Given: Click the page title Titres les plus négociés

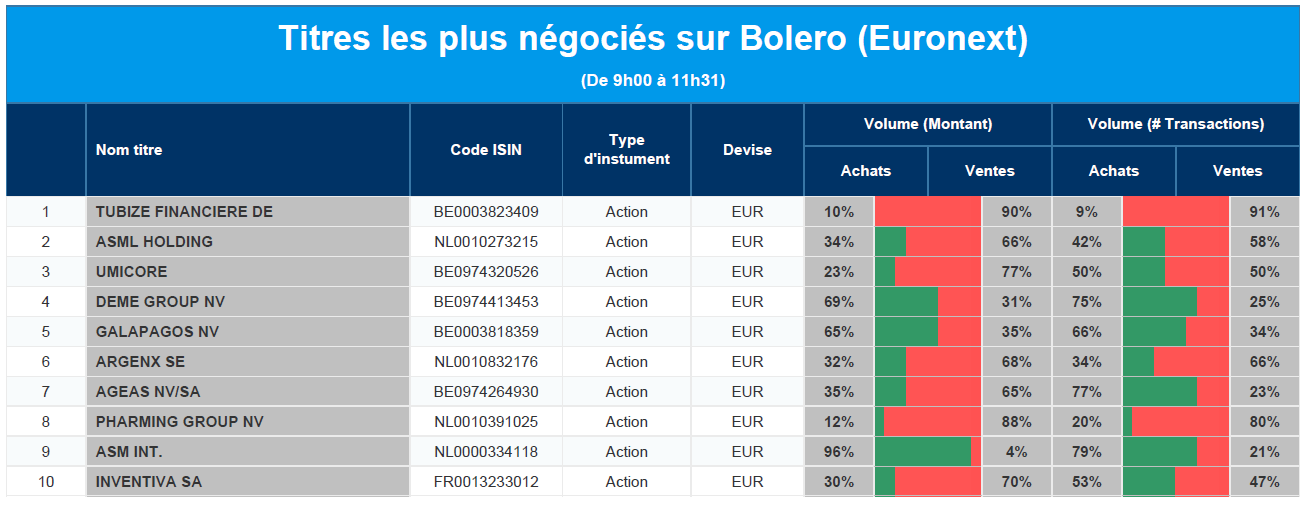Looking at the screenshot, I should 653,39.
